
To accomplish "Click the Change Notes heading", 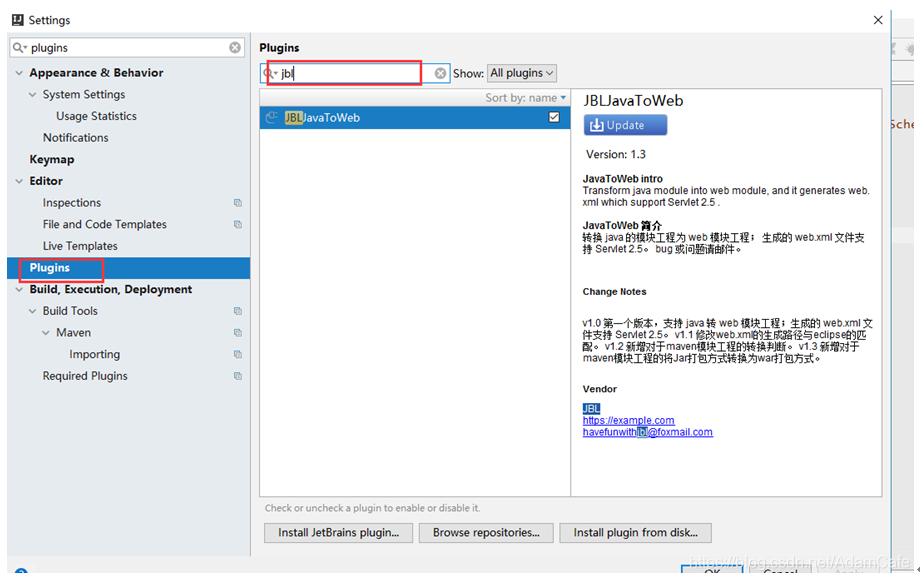I will (614, 292).
